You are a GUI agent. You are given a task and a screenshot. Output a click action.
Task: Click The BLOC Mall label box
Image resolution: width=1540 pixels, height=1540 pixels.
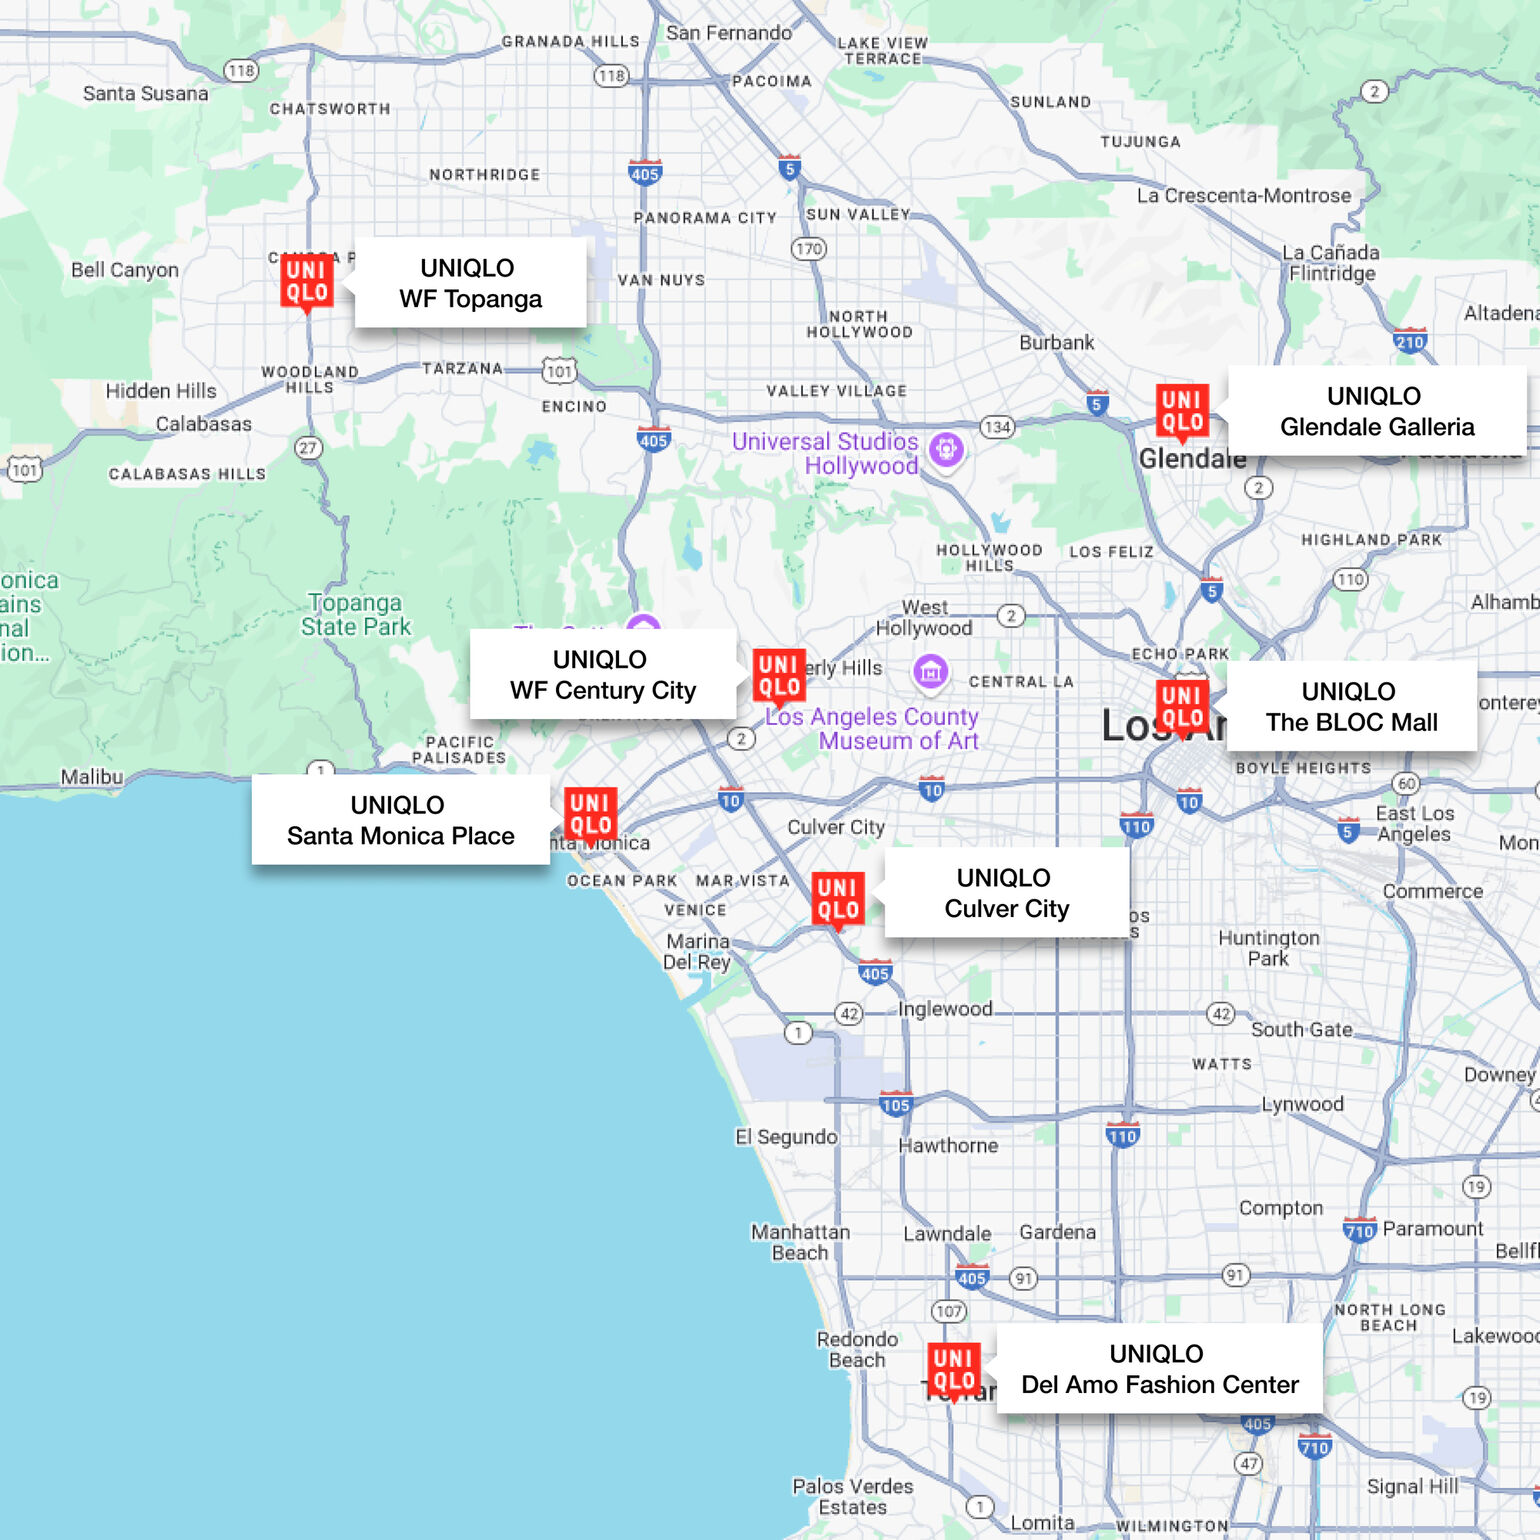click(x=1350, y=707)
